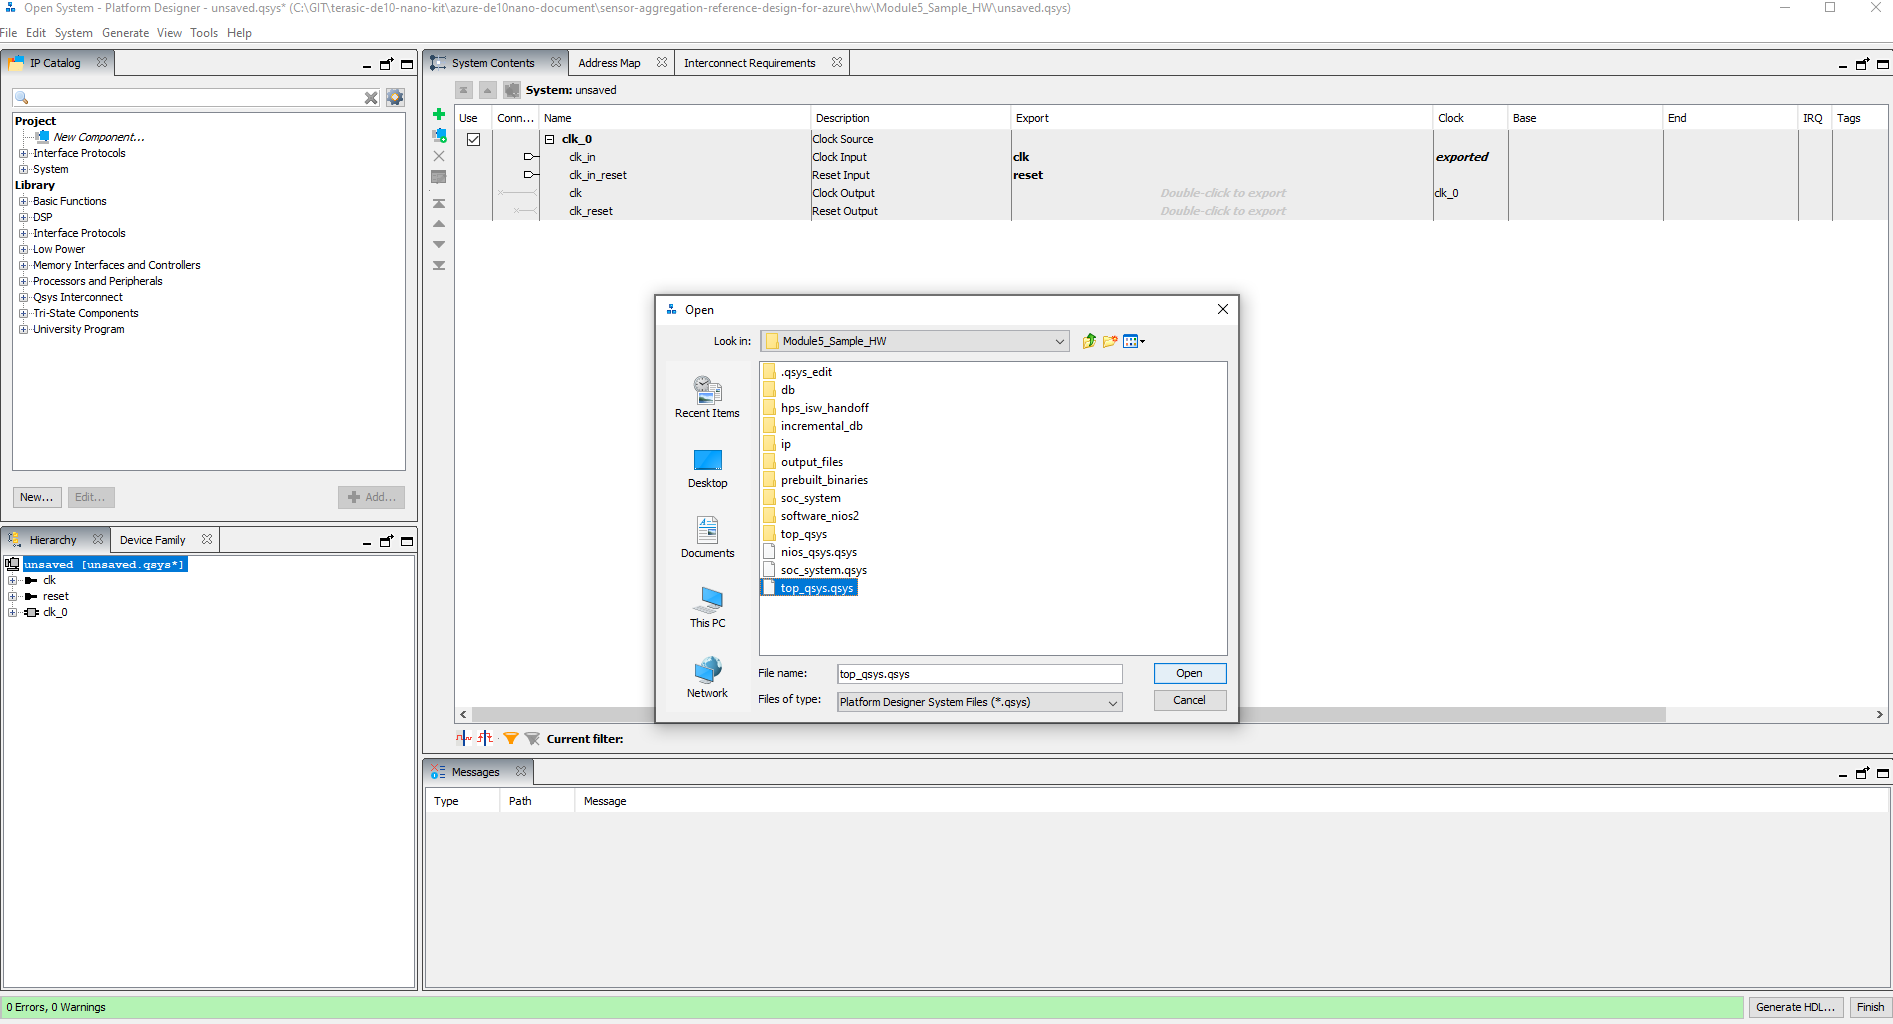Viewport: 1893px width, 1024px height.
Task: Uncheck the Use checkbox for clk_0
Action: point(473,139)
